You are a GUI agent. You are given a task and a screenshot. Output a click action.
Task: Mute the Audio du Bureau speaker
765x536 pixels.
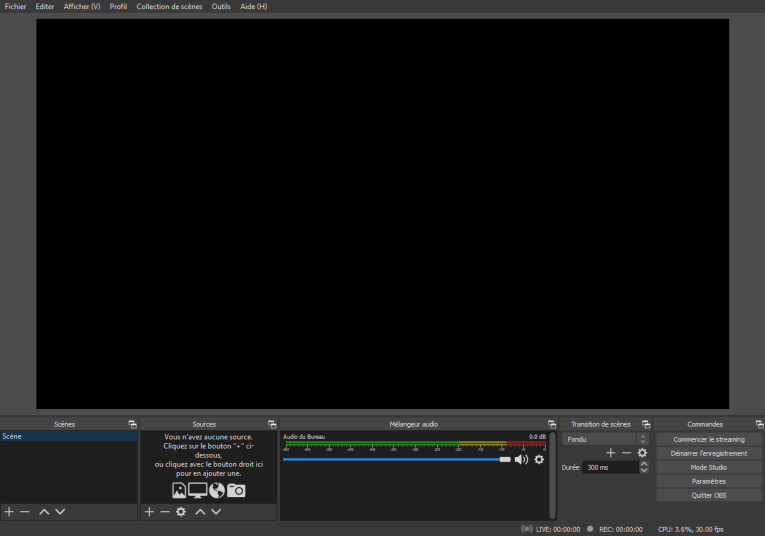point(522,459)
